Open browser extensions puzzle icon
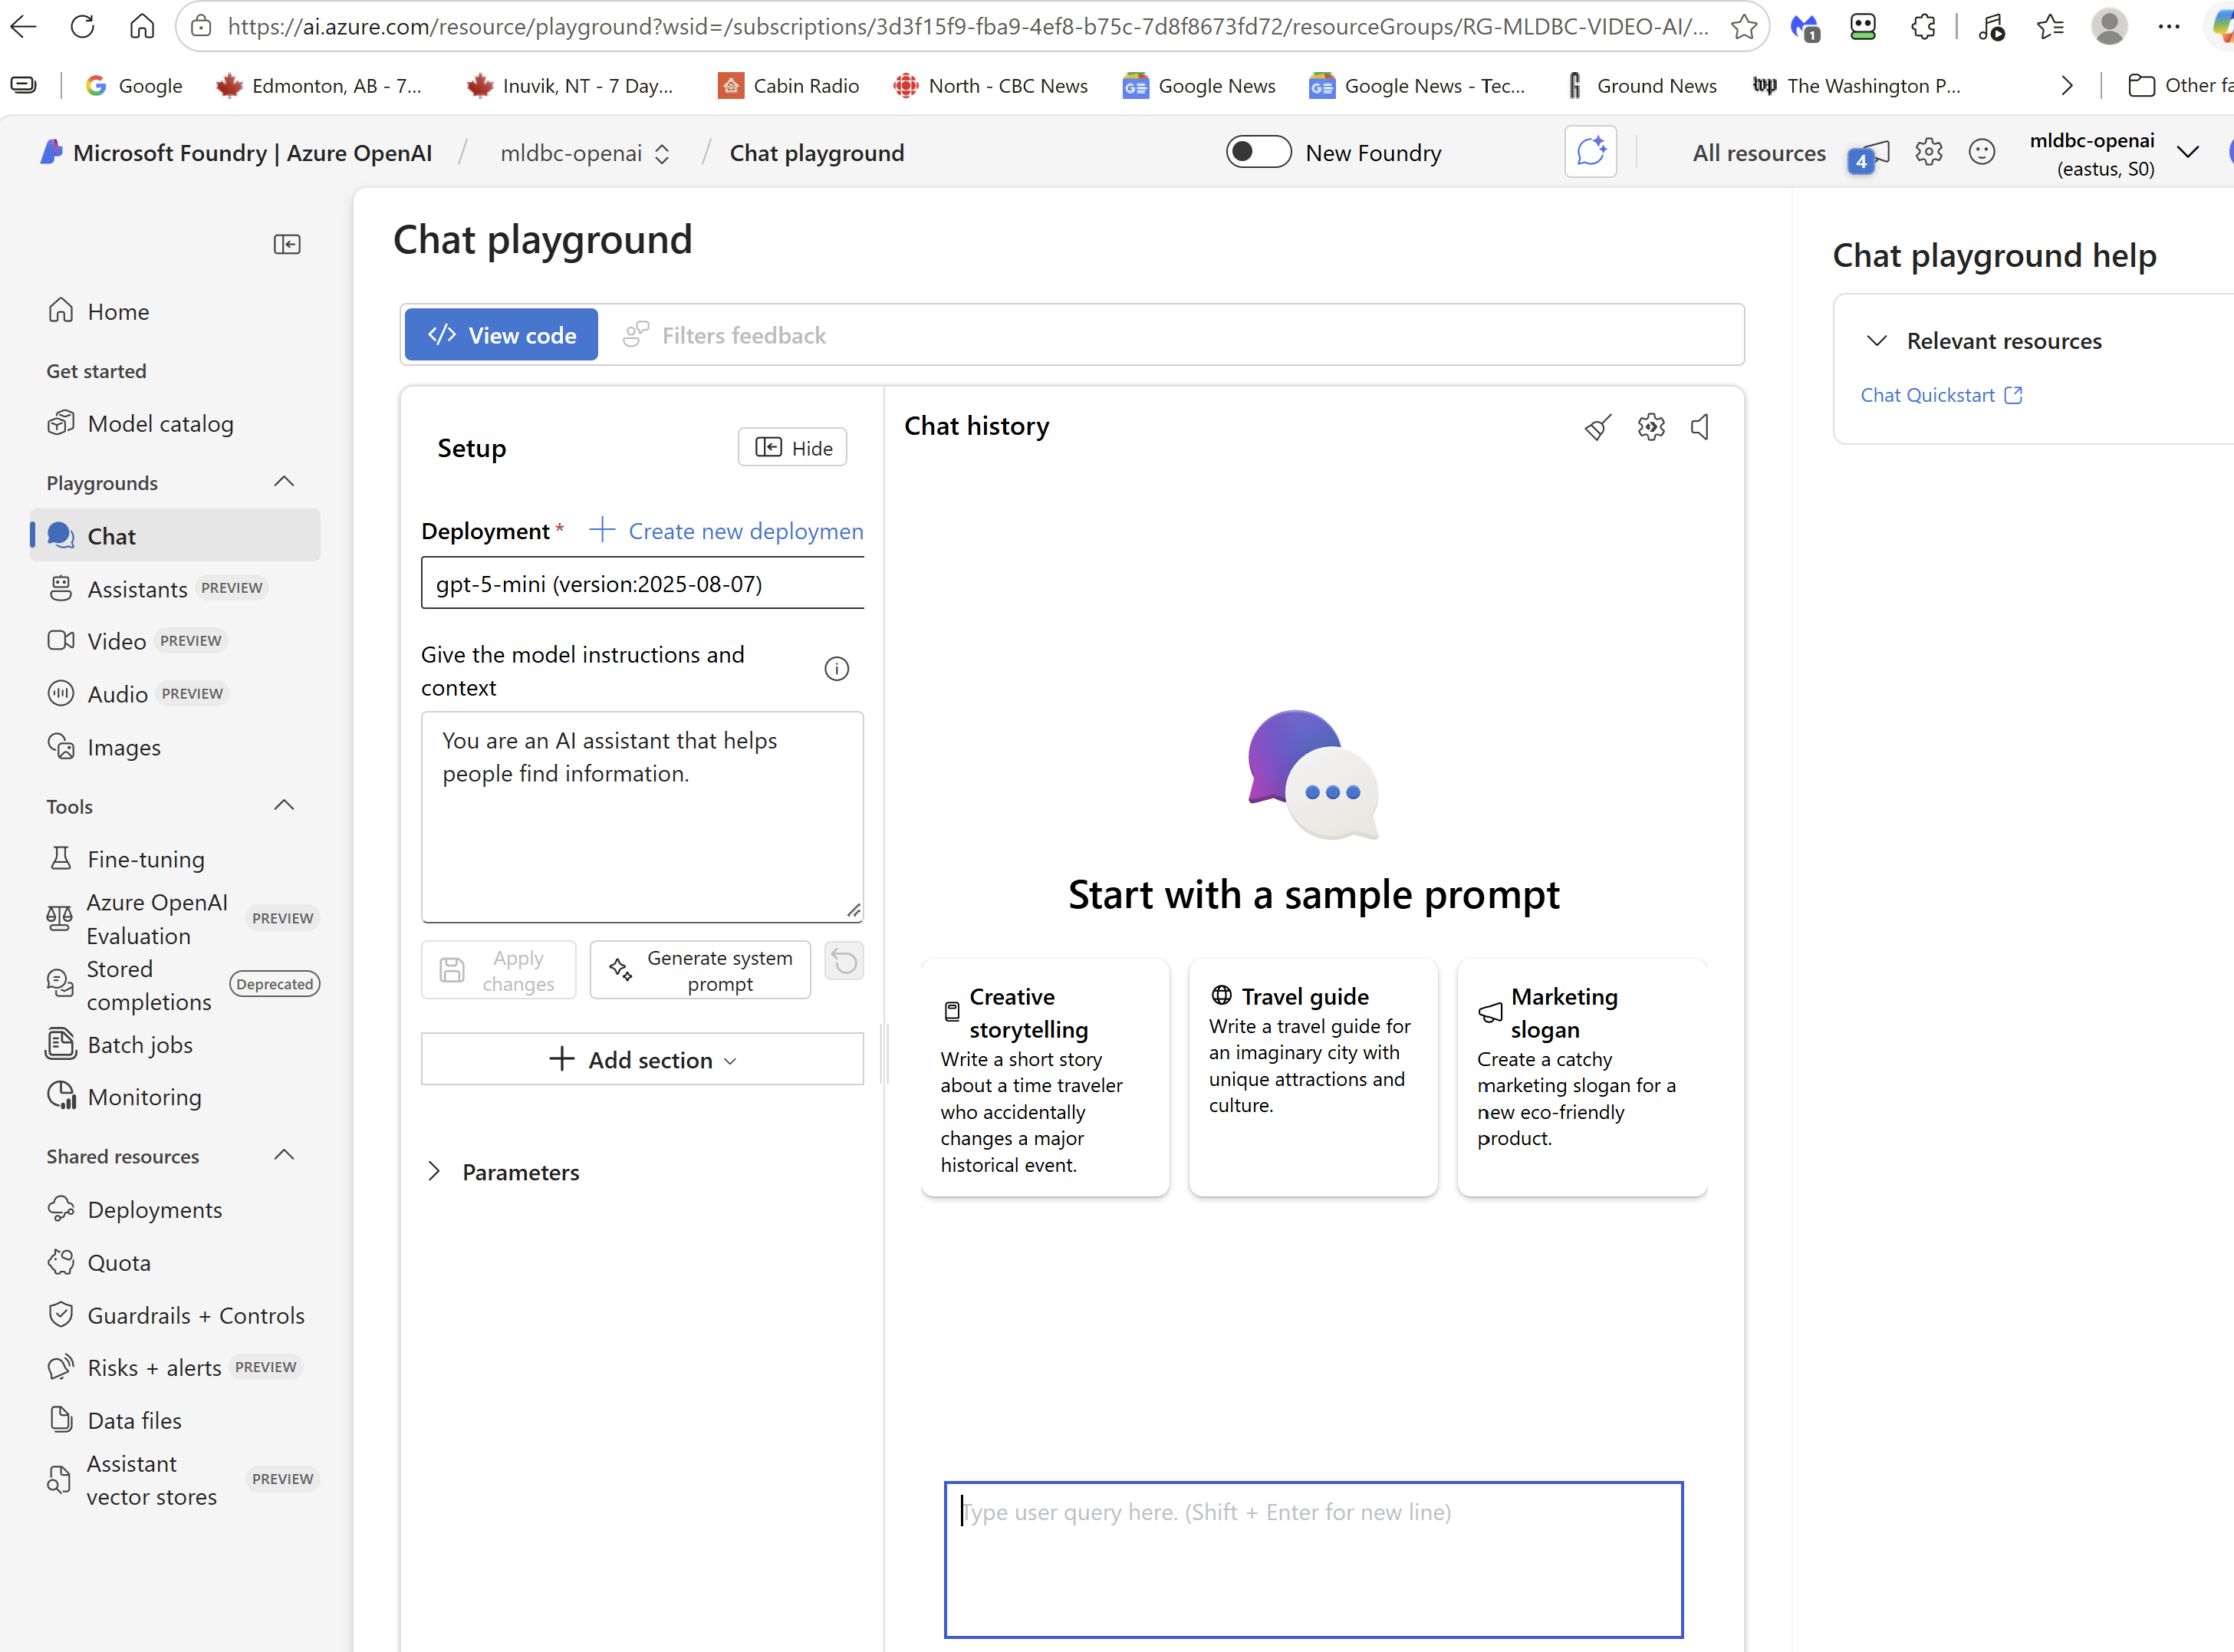 coord(1923,26)
